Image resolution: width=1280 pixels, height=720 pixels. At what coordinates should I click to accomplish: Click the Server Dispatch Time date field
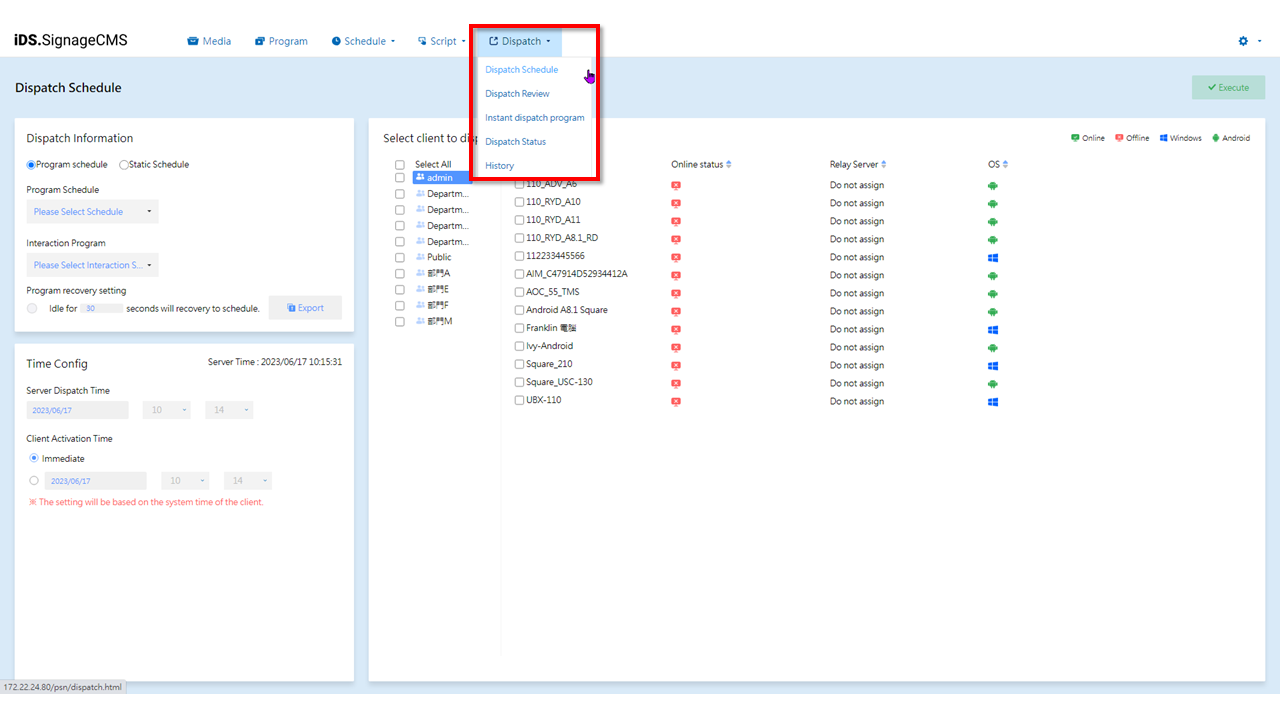click(78, 410)
